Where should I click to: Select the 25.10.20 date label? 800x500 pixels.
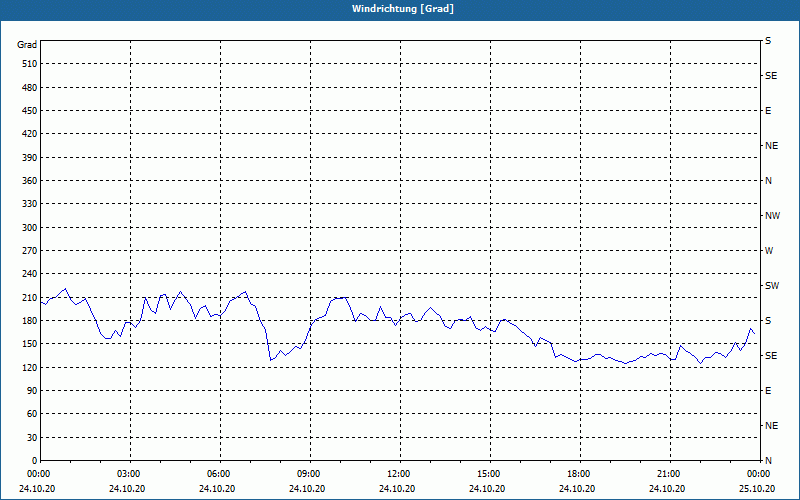pyautogui.click(x=757, y=488)
